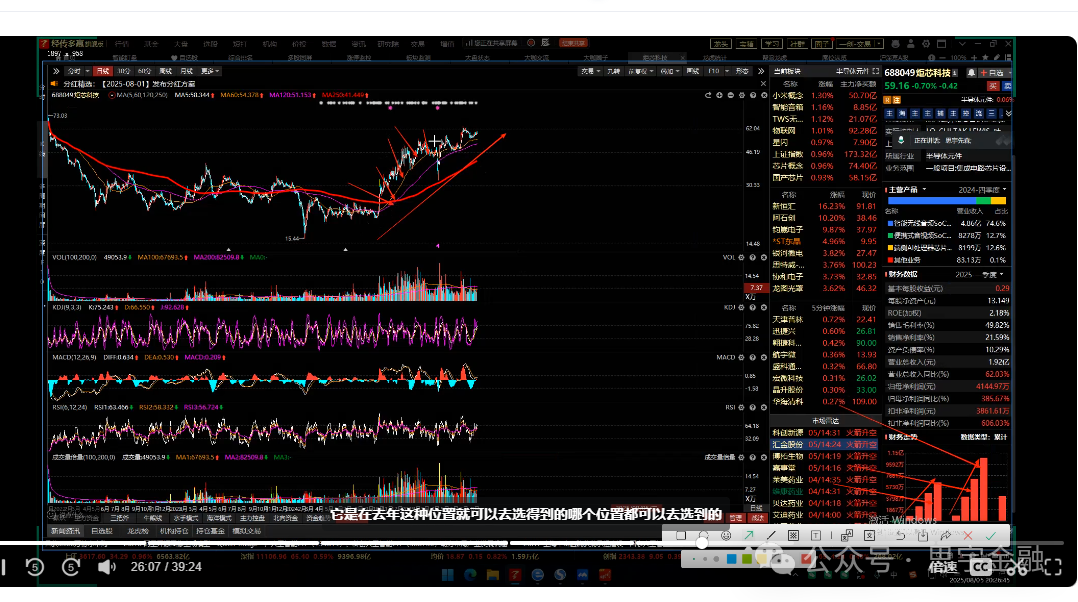Click the red 买 buy button
Viewport: 1078px width, 602px height.
[x=993, y=86]
